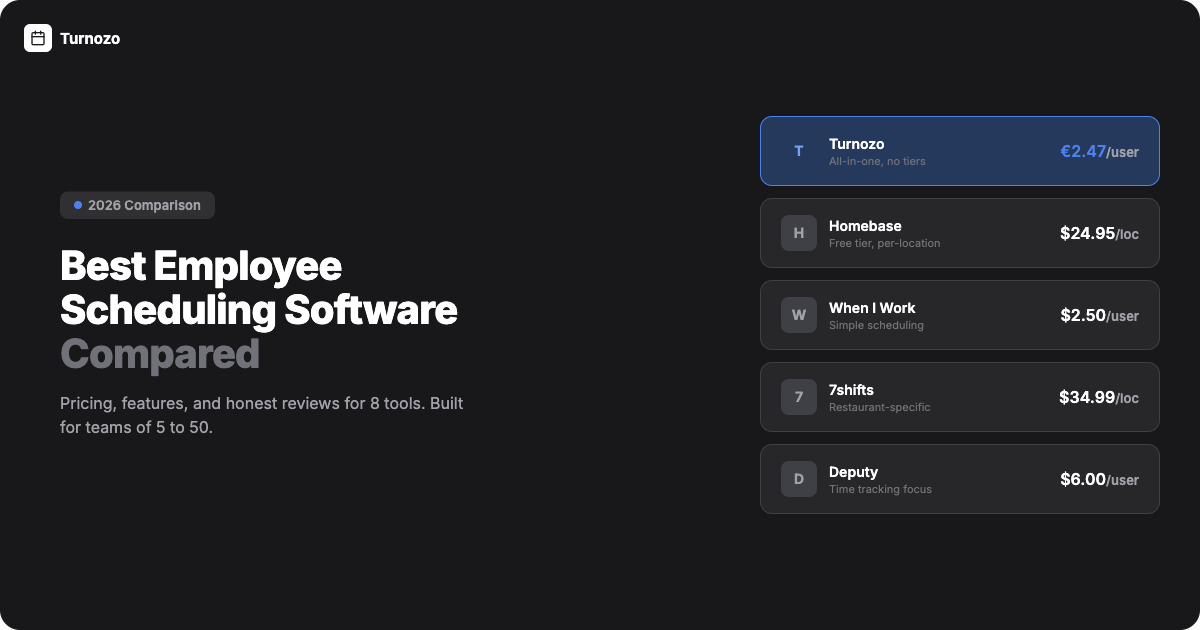Click the Deputy $6.00/user price
1200x630 pixels.
tap(1099, 480)
